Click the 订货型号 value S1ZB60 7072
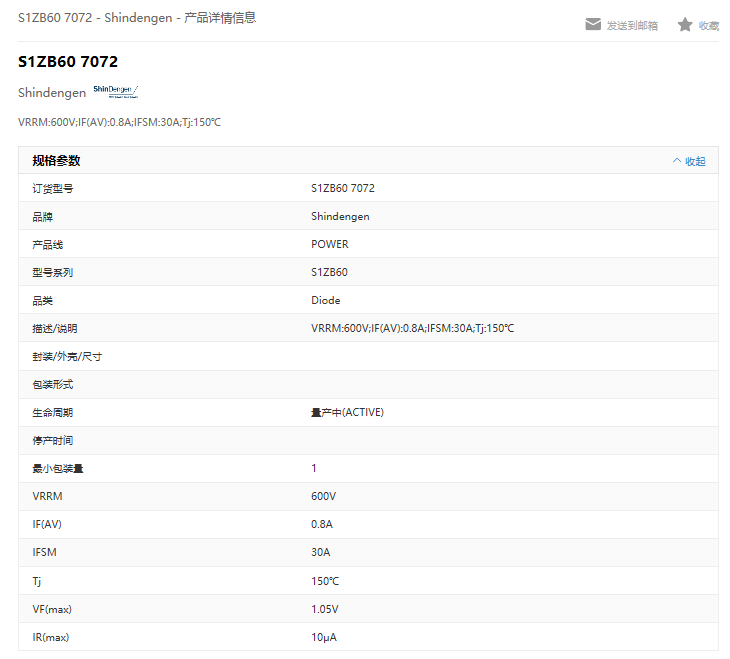The image size is (730, 659). [x=343, y=188]
